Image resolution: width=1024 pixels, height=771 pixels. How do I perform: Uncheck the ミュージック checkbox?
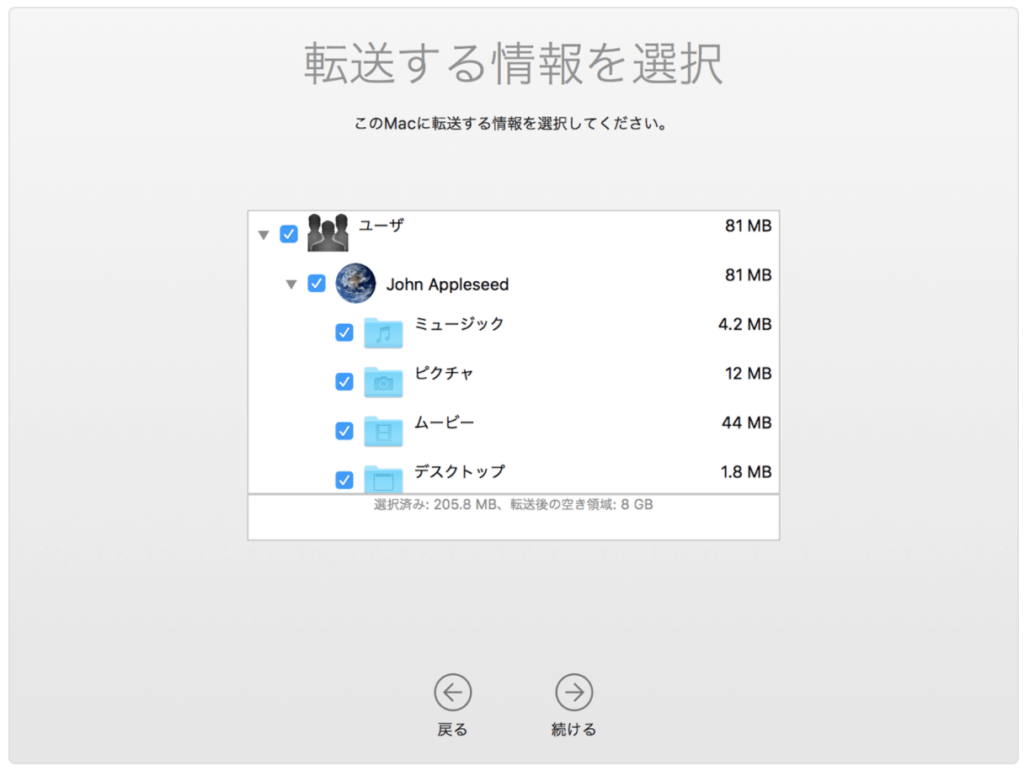point(344,332)
